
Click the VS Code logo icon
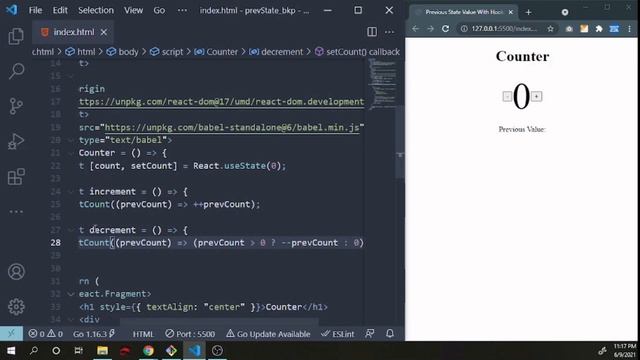pos(11,10)
